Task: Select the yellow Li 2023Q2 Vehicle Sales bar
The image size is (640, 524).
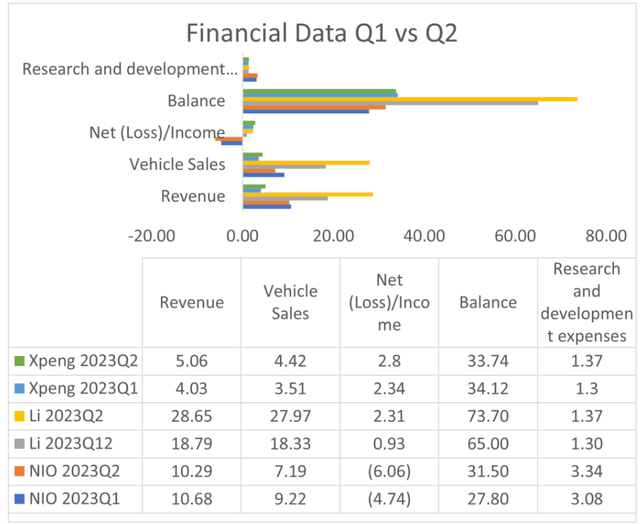Action: pos(306,163)
